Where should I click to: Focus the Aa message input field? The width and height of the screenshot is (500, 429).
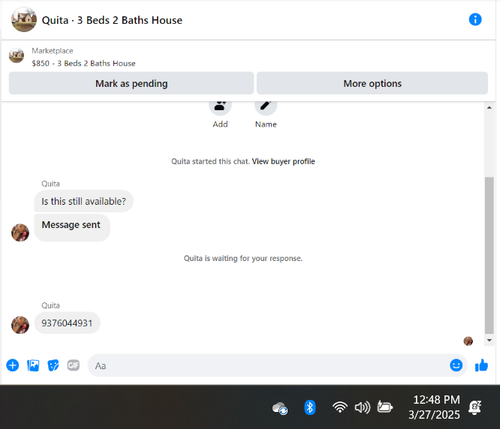(268, 365)
